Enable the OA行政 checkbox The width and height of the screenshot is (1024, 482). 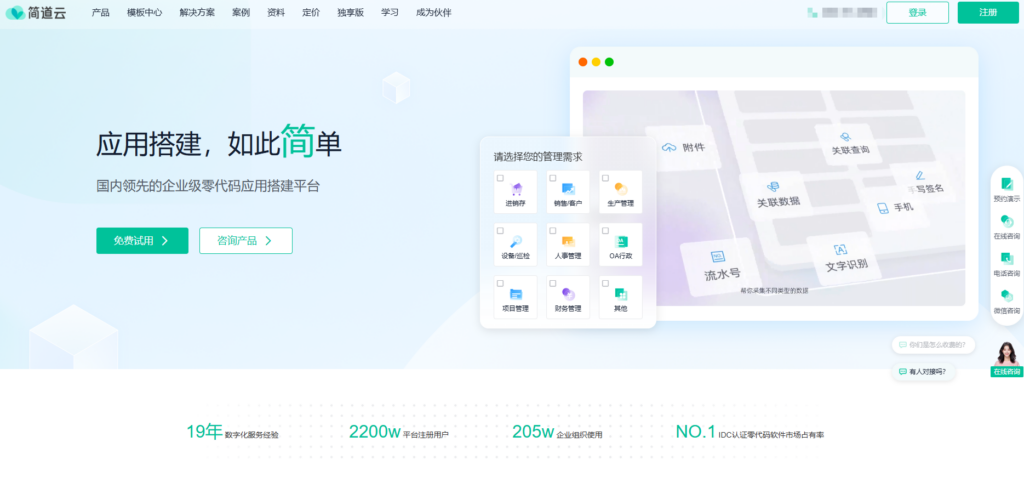(605, 231)
